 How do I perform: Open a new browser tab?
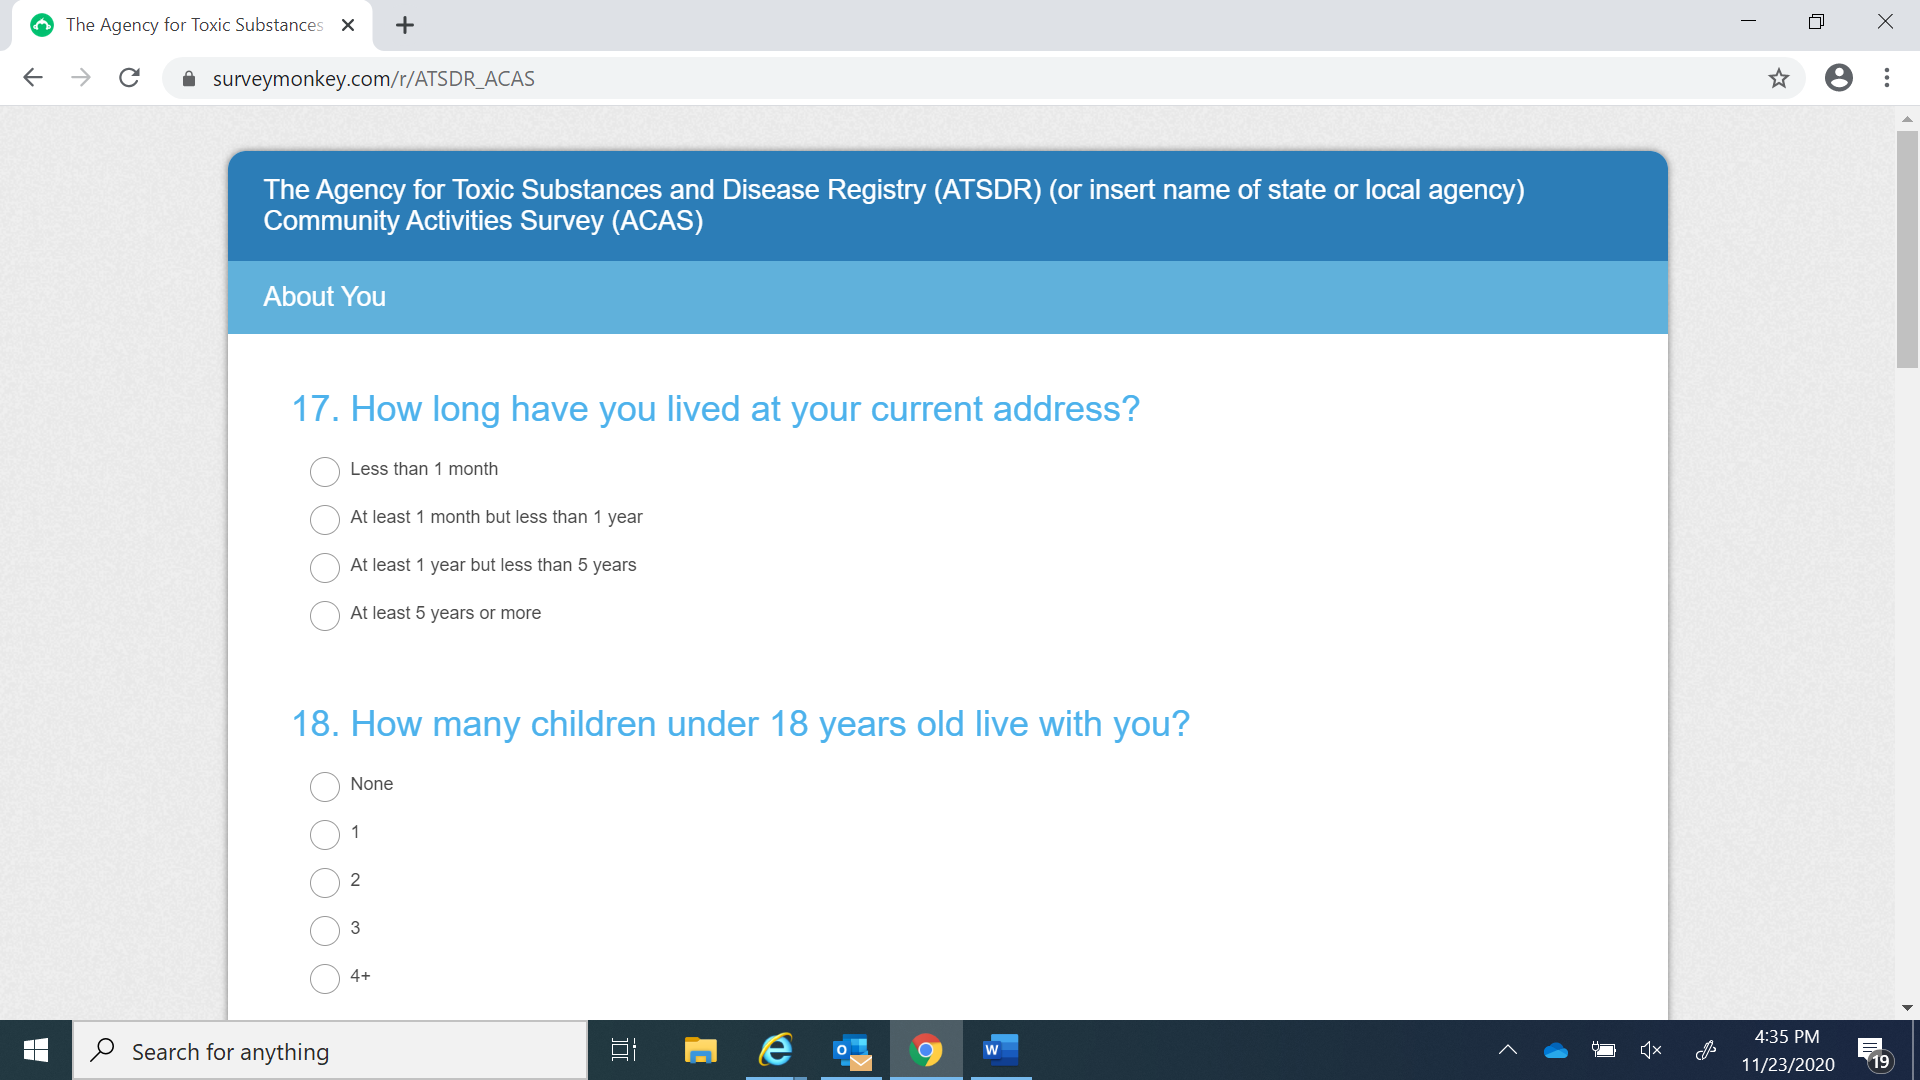tap(405, 25)
